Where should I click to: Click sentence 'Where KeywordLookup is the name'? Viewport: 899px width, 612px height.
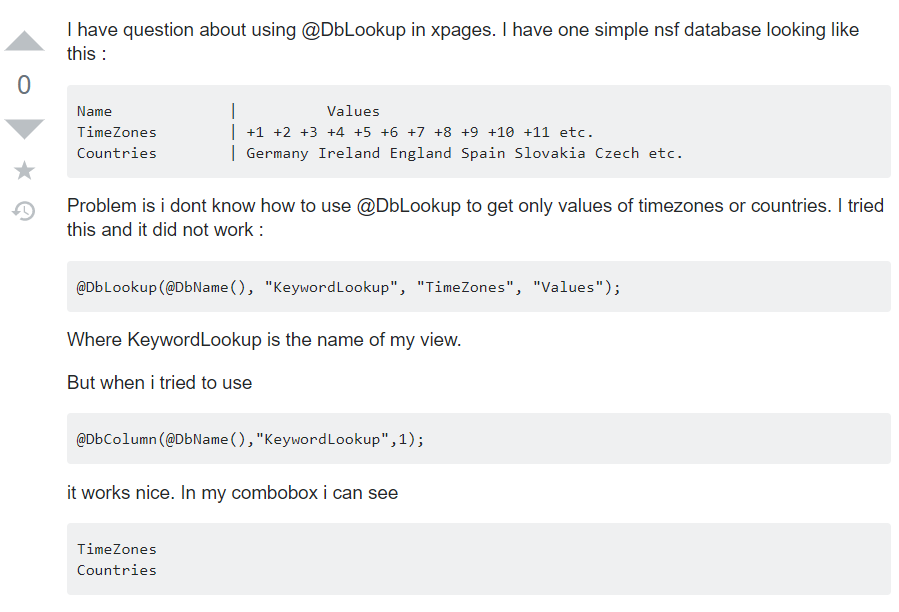(264, 339)
